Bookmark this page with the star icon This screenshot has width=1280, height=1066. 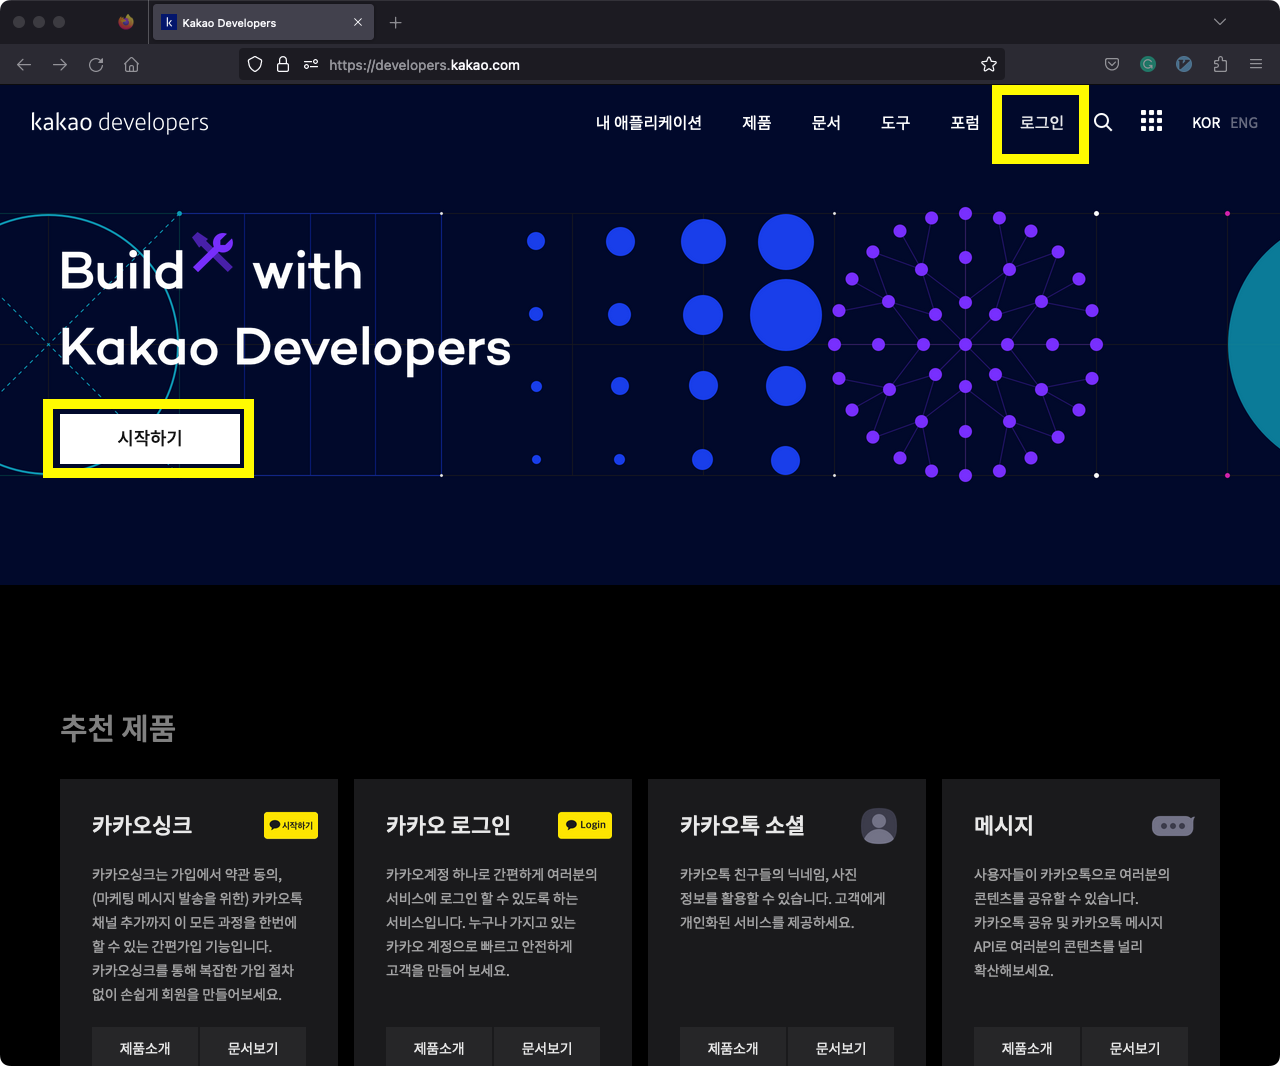click(989, 65)
